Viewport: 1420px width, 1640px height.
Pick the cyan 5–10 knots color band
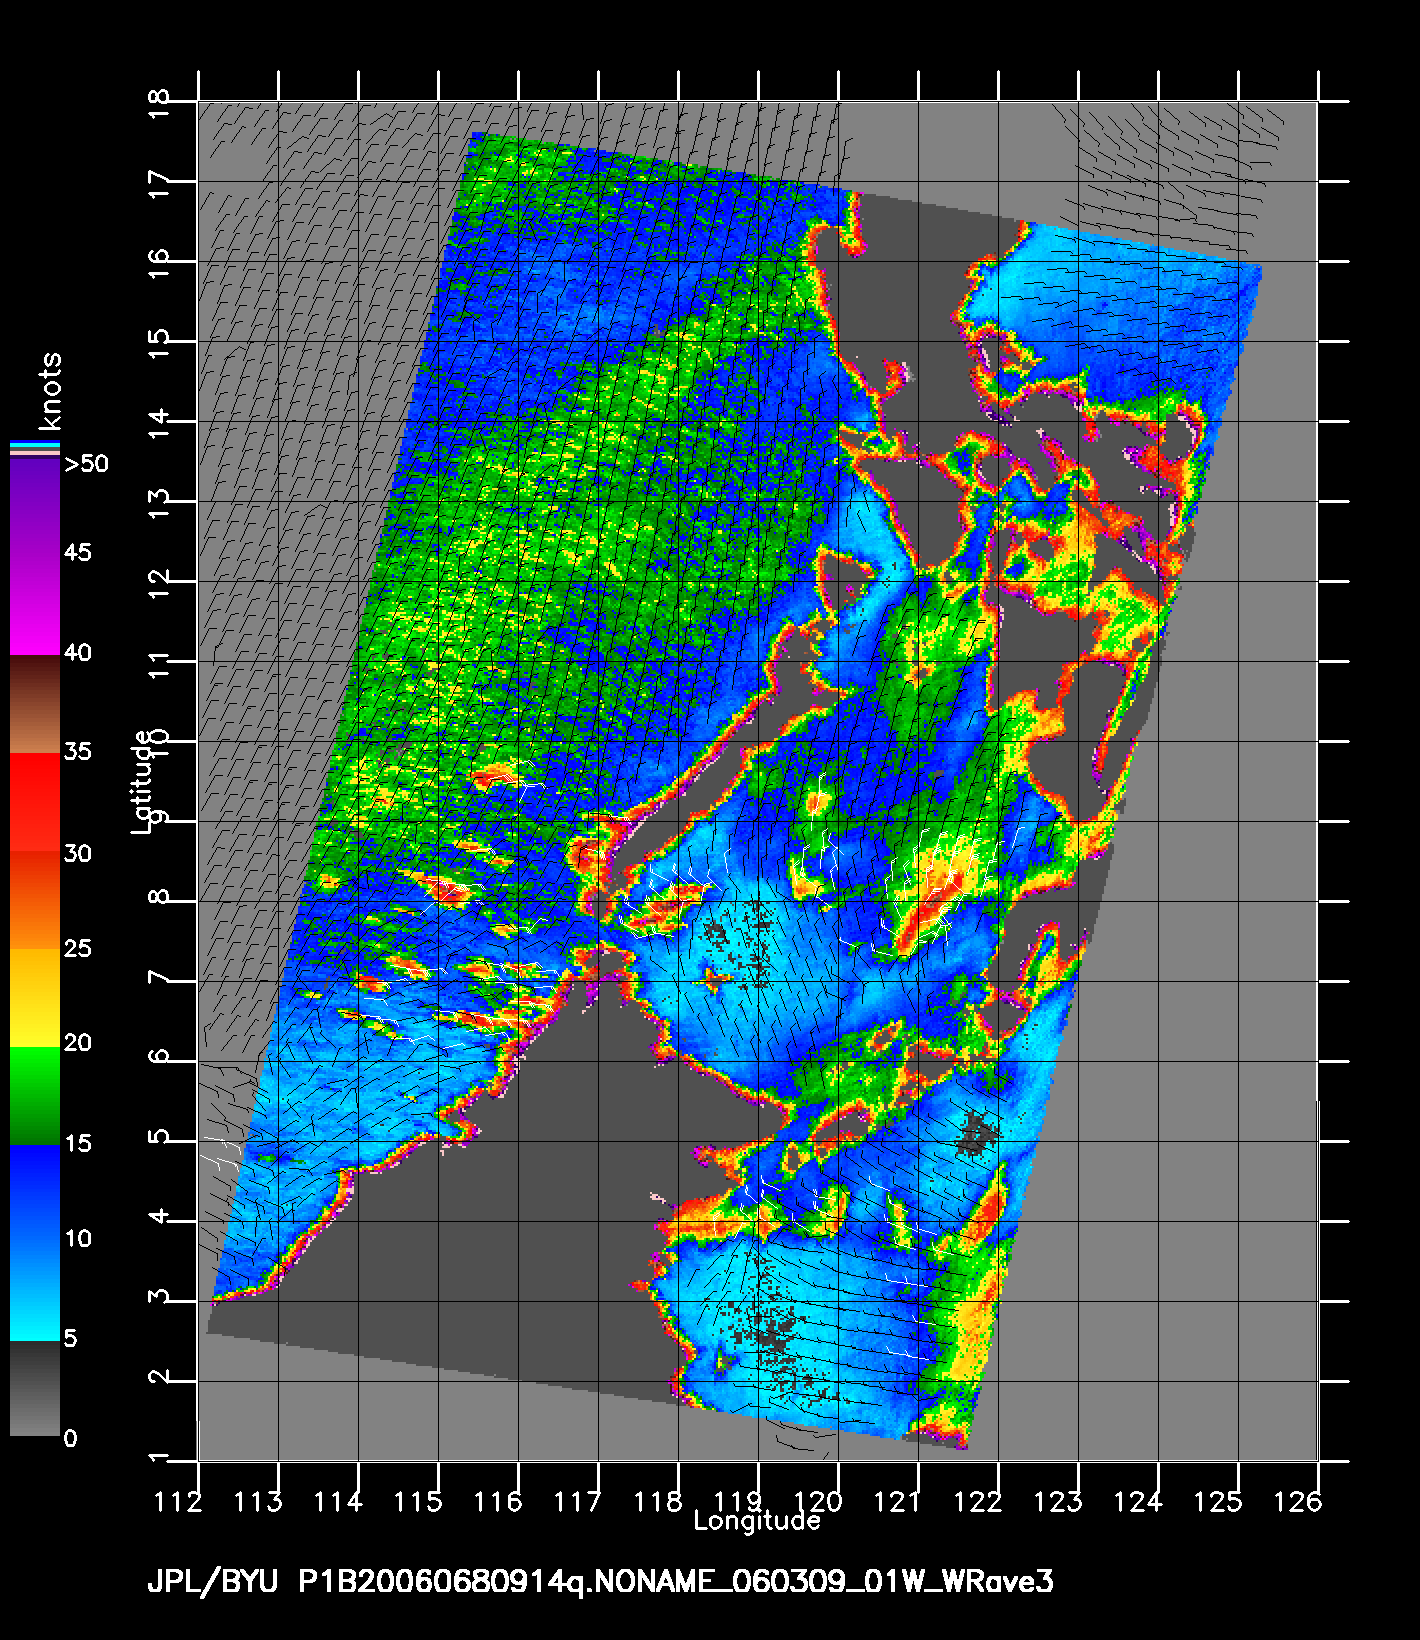pos(34,1290)
